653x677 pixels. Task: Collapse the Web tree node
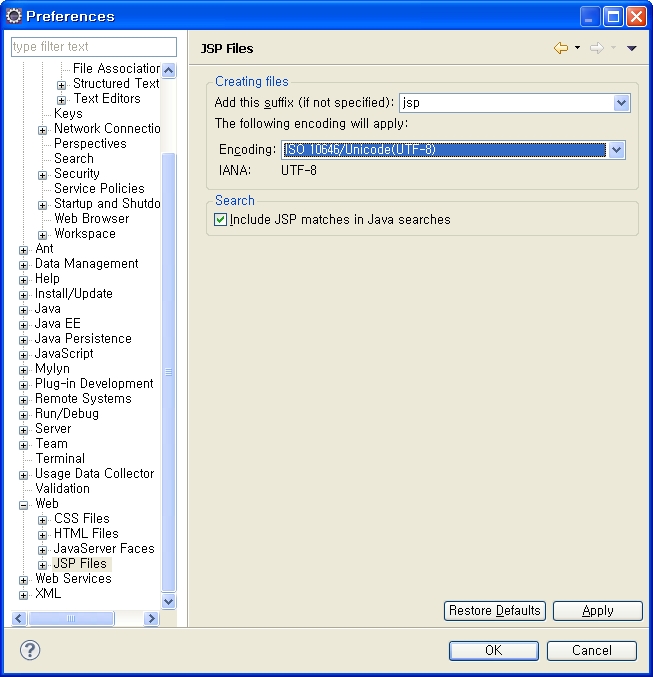point(24,505)
